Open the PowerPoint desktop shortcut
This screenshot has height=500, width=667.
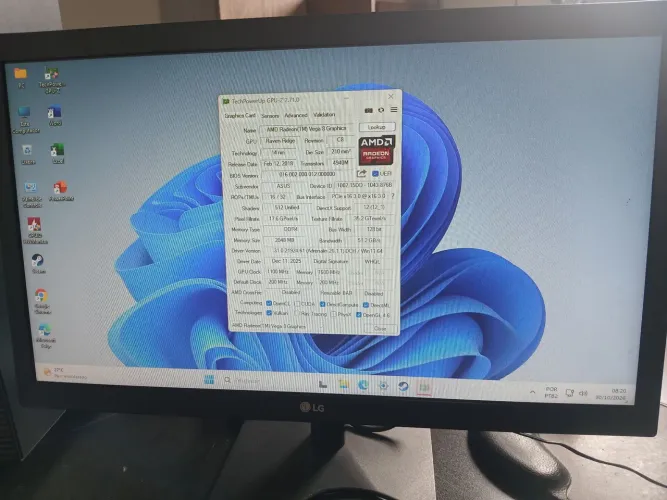(x=61, y=191)
